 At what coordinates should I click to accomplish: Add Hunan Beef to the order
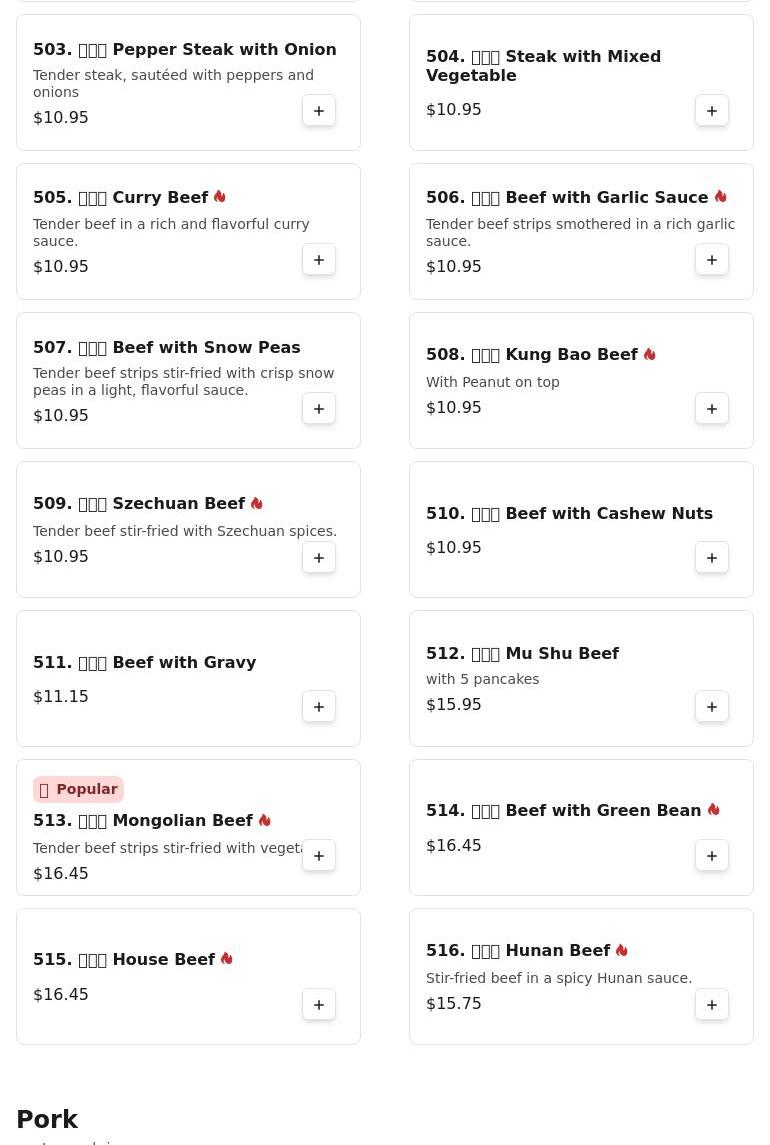tap(712, 1005)
